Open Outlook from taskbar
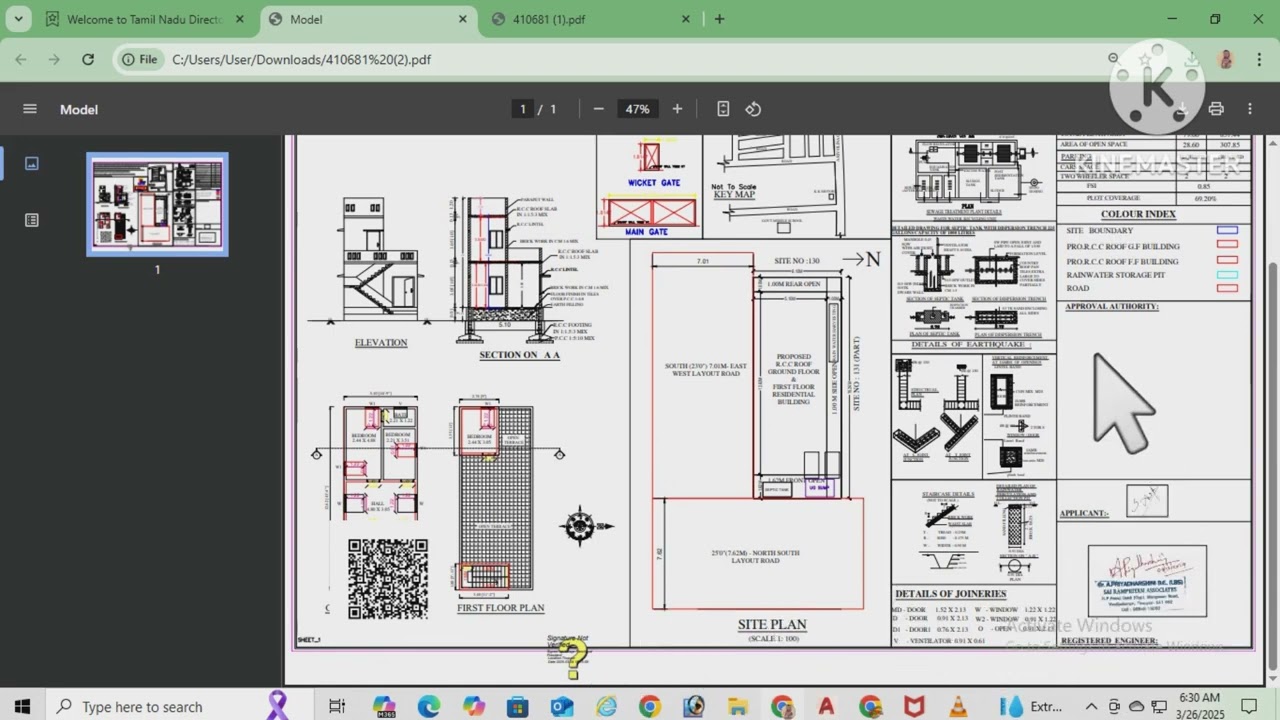This screenshot has width=1280, height=720. pyautogui.click(x=562, y=706)
